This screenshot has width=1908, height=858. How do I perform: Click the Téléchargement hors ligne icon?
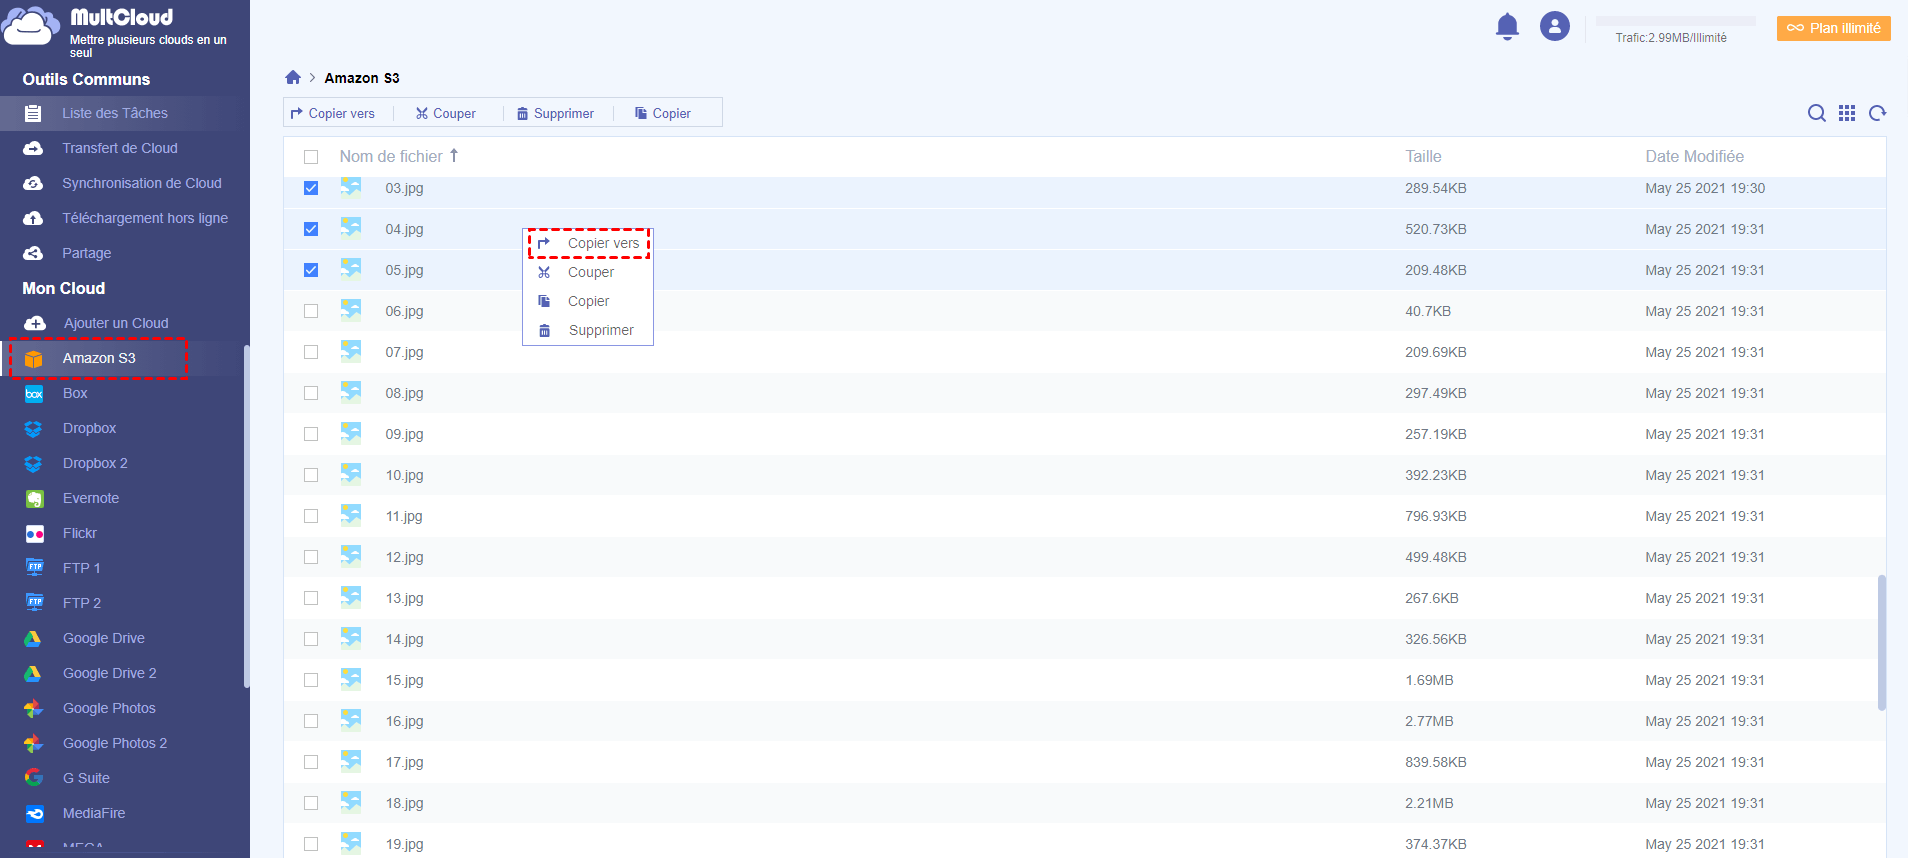[33, 218]
